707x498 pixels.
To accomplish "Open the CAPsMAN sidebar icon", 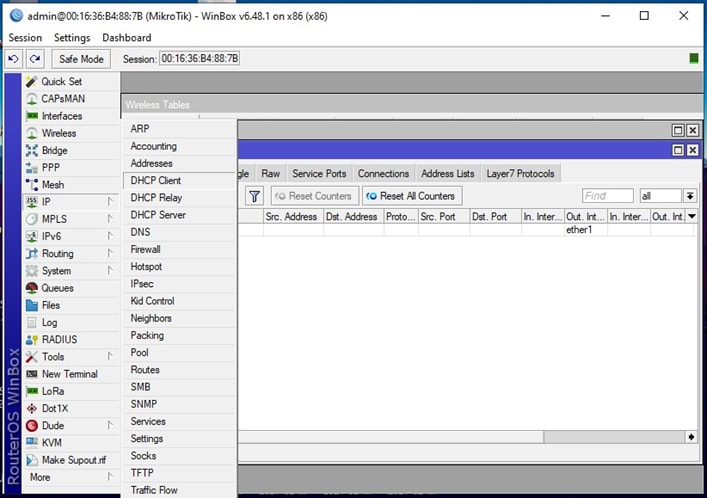I will [32, 99].
